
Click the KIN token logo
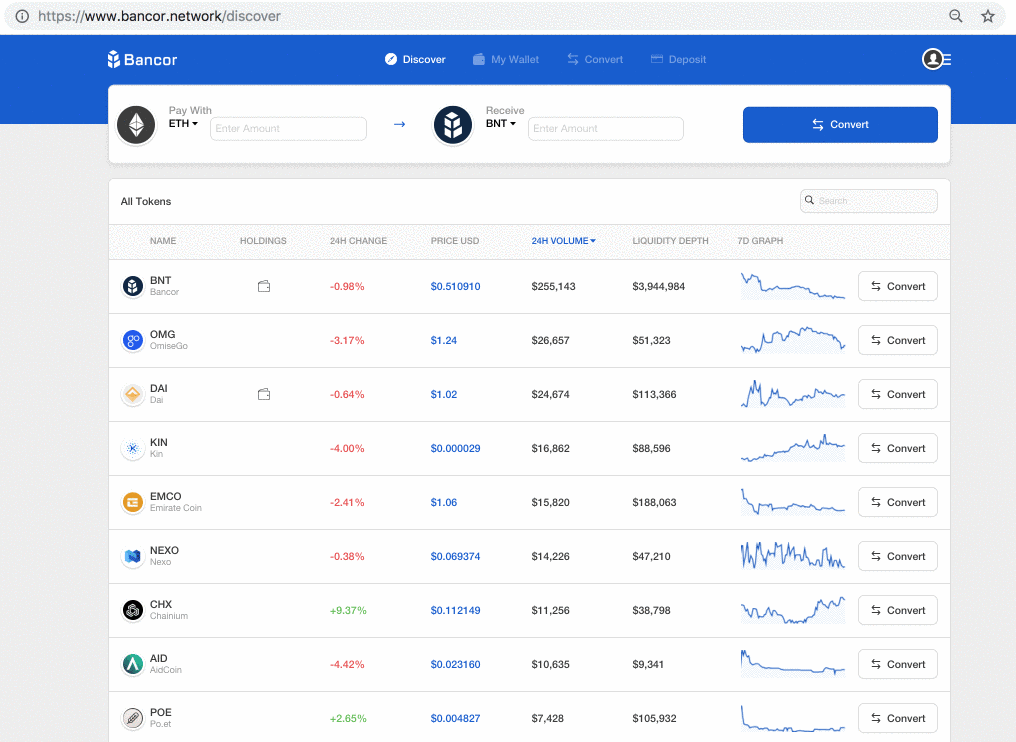[133, 448]
